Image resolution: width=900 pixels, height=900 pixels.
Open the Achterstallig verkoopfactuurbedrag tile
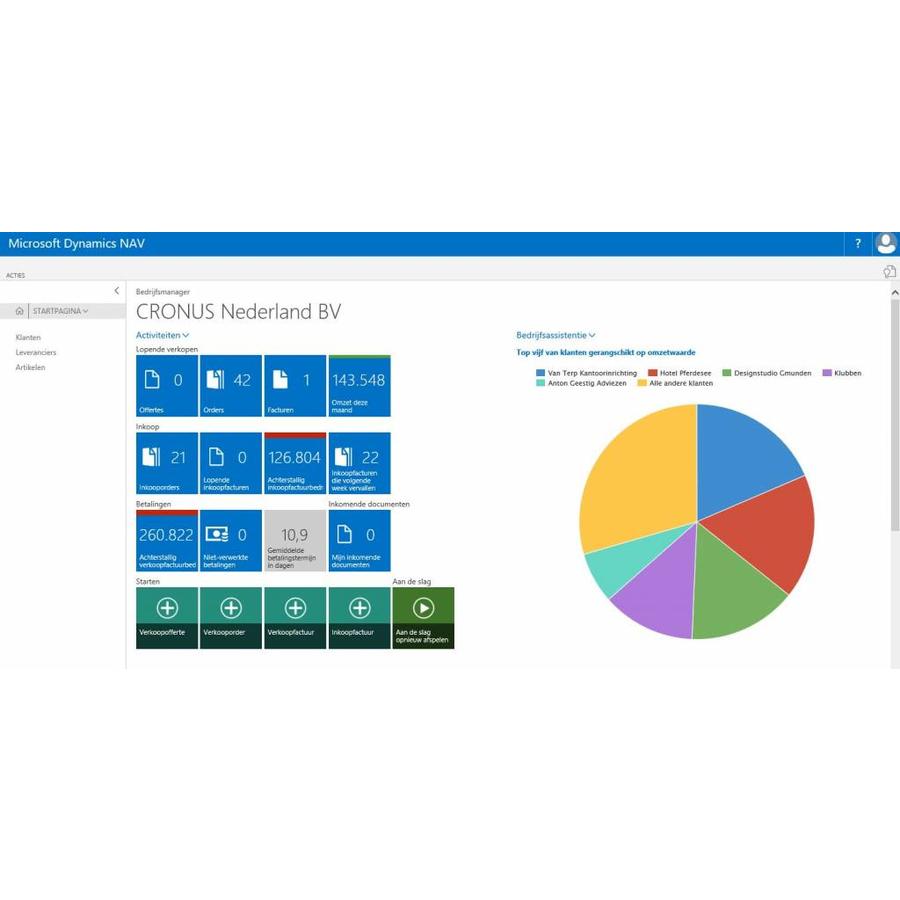click(167, 541)
